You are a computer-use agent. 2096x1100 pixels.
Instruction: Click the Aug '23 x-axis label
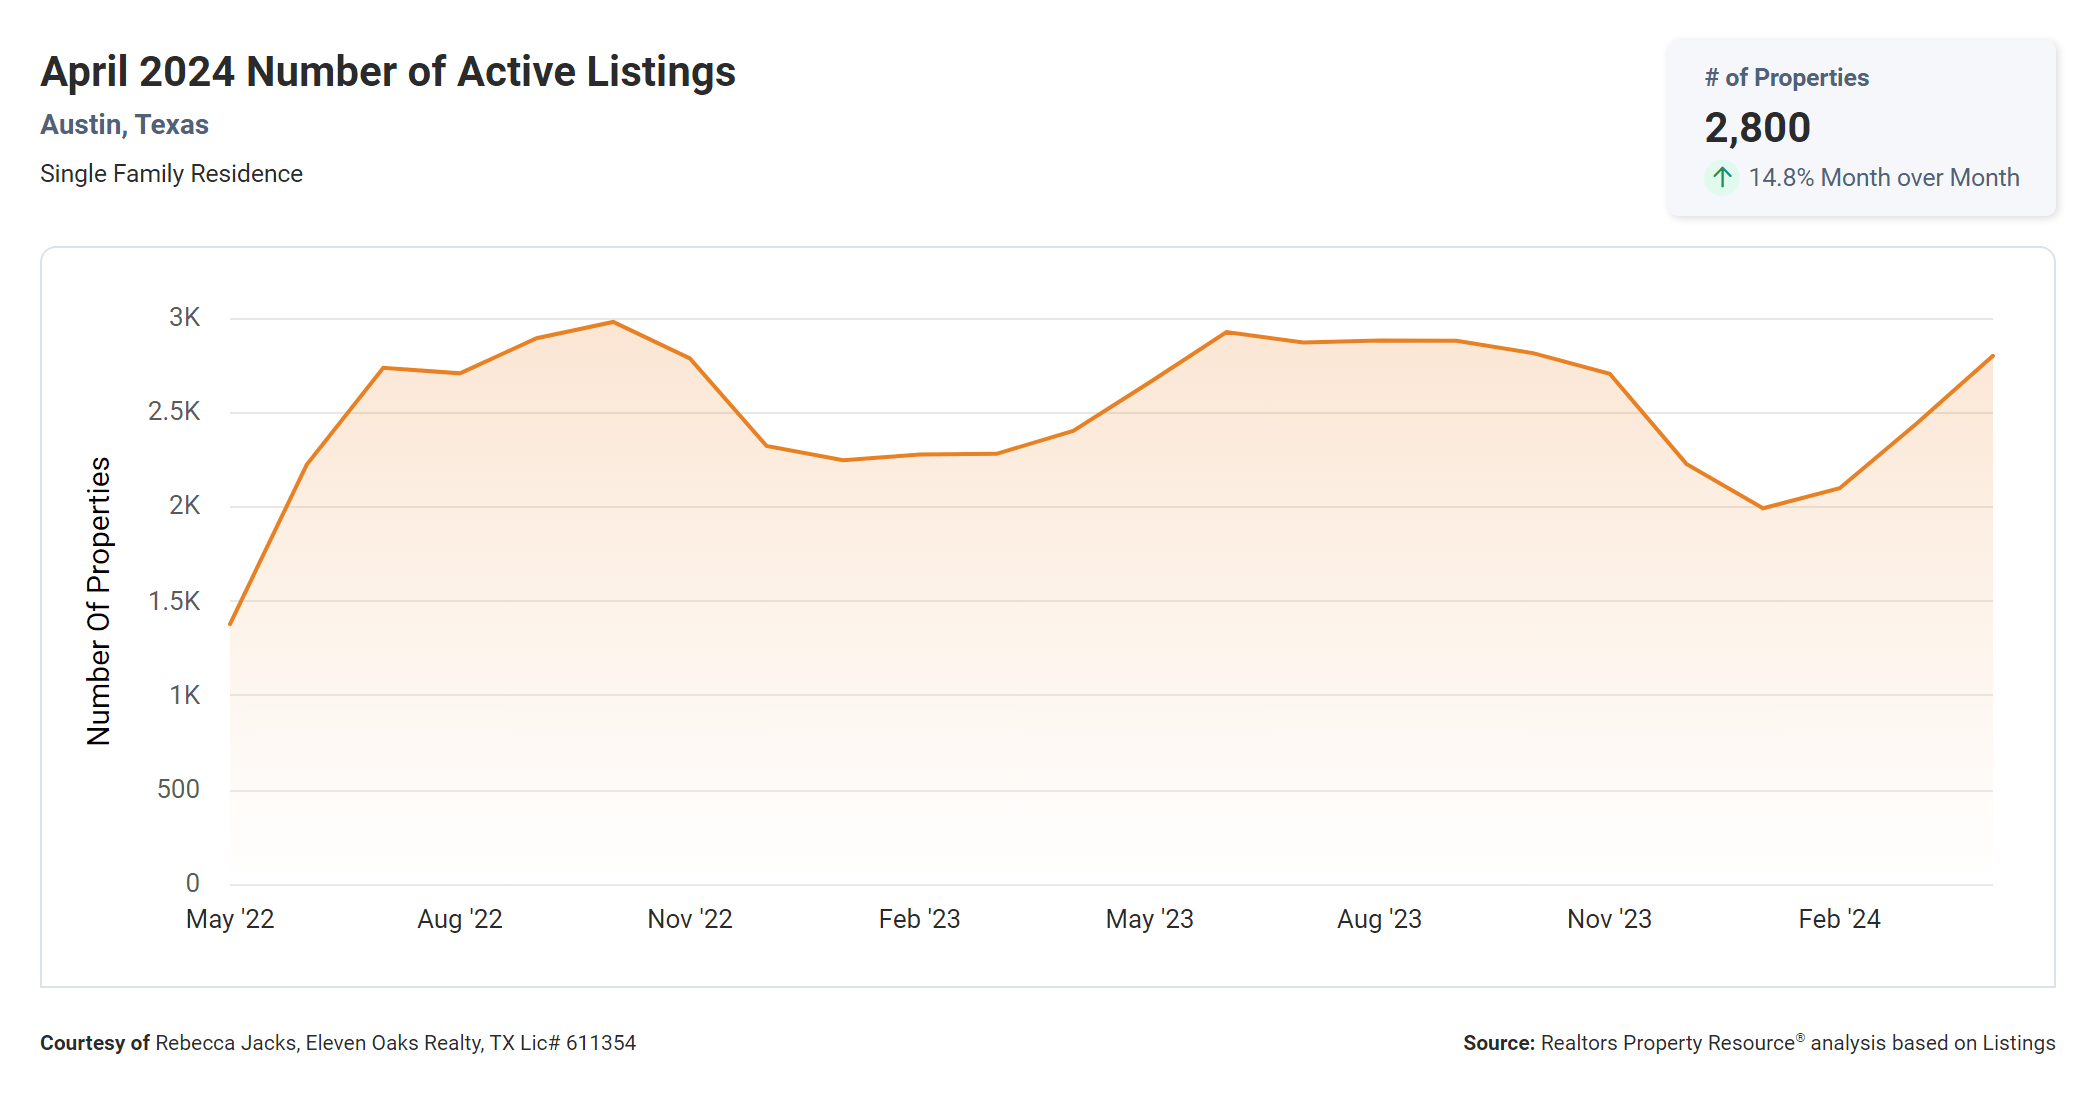[x=1379, y=919]
